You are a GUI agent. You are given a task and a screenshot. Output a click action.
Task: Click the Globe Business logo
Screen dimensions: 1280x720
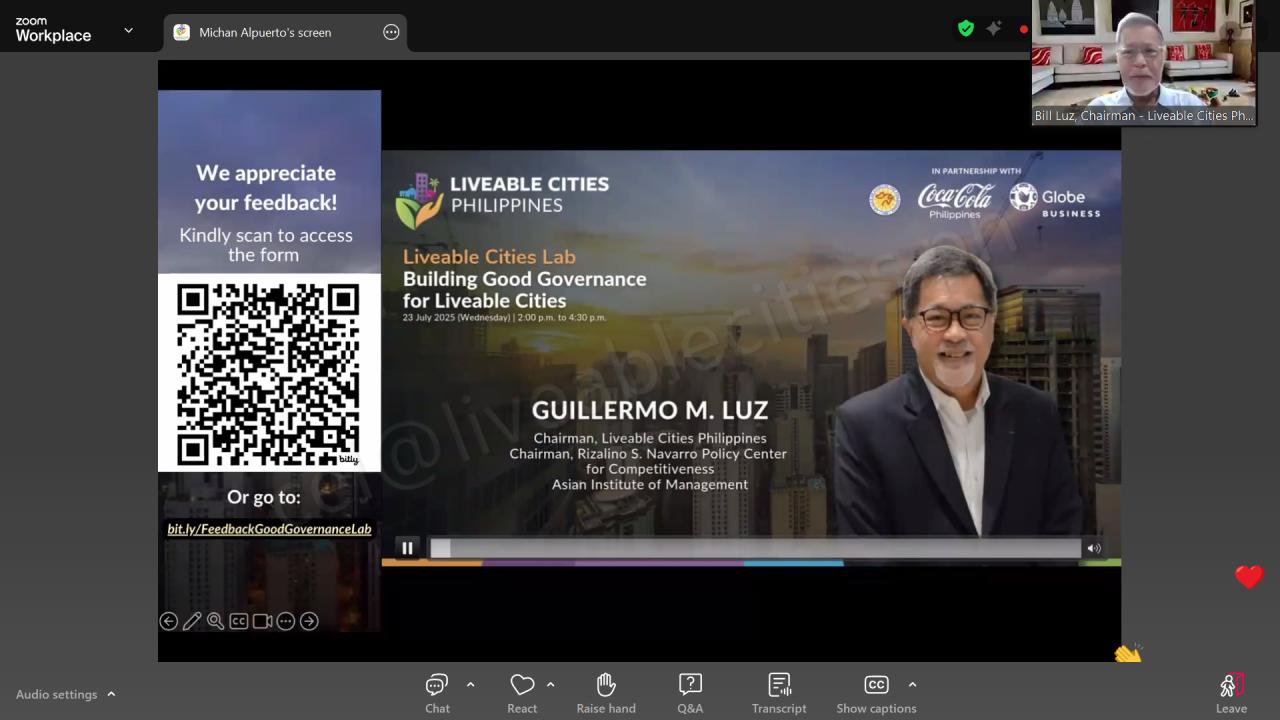point(1055,199)
